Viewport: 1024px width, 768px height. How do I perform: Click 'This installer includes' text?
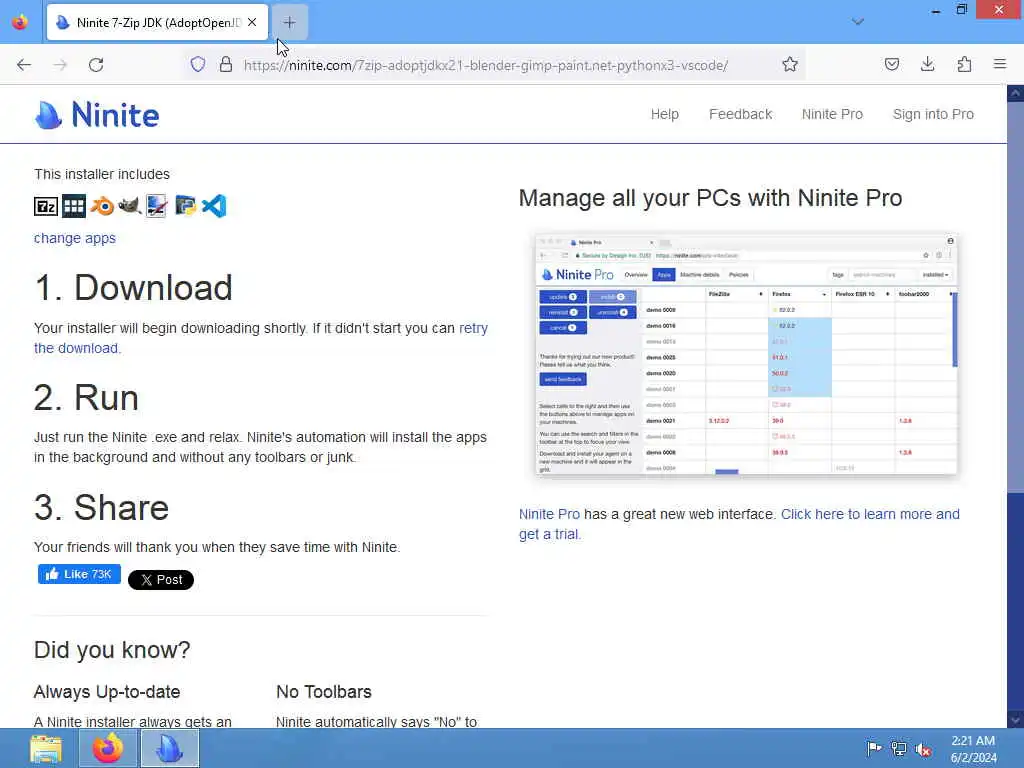tap(102, 174)
